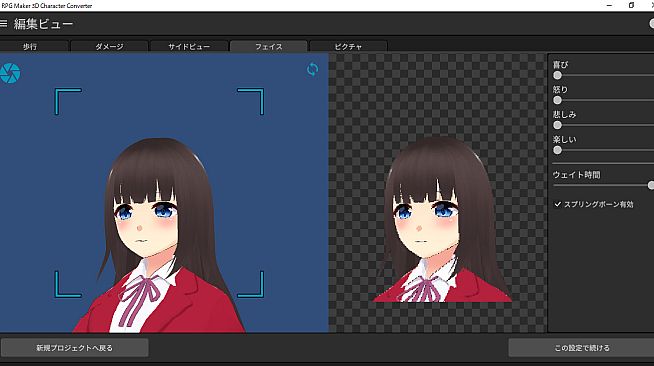
Task: Click the 怒り slider handle
Action: (557, 100)
